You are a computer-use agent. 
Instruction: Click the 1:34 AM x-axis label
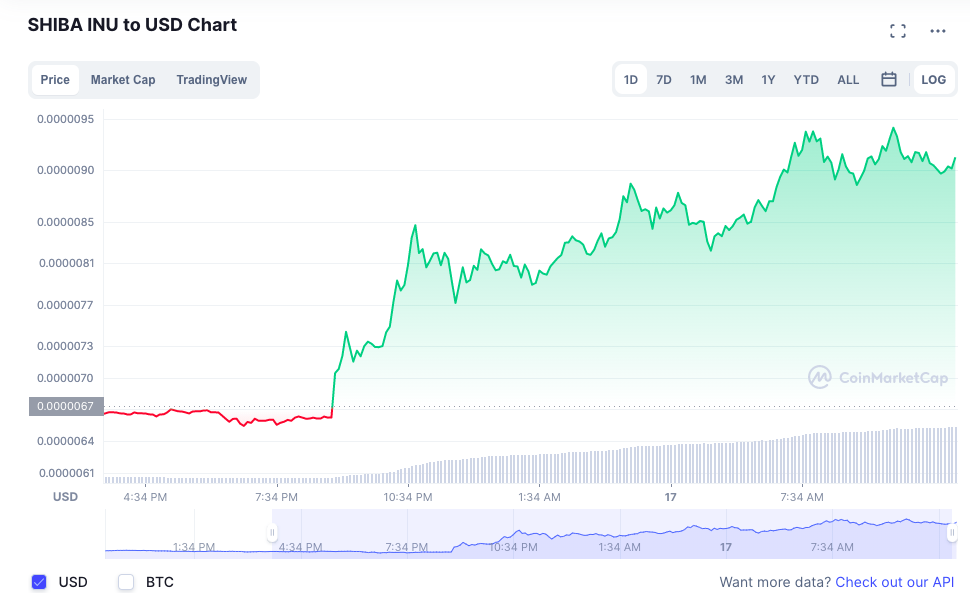click(539, 497)
